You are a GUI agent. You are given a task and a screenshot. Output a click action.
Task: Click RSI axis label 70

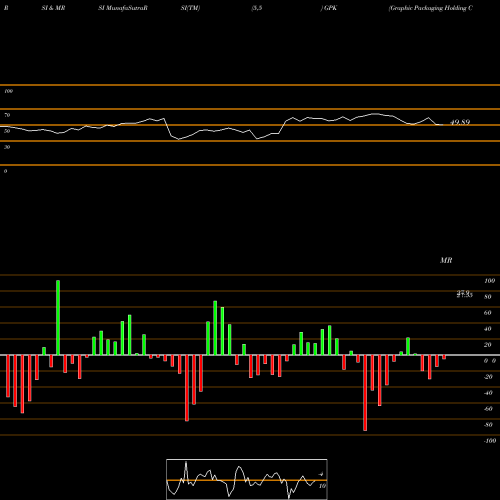7,115
